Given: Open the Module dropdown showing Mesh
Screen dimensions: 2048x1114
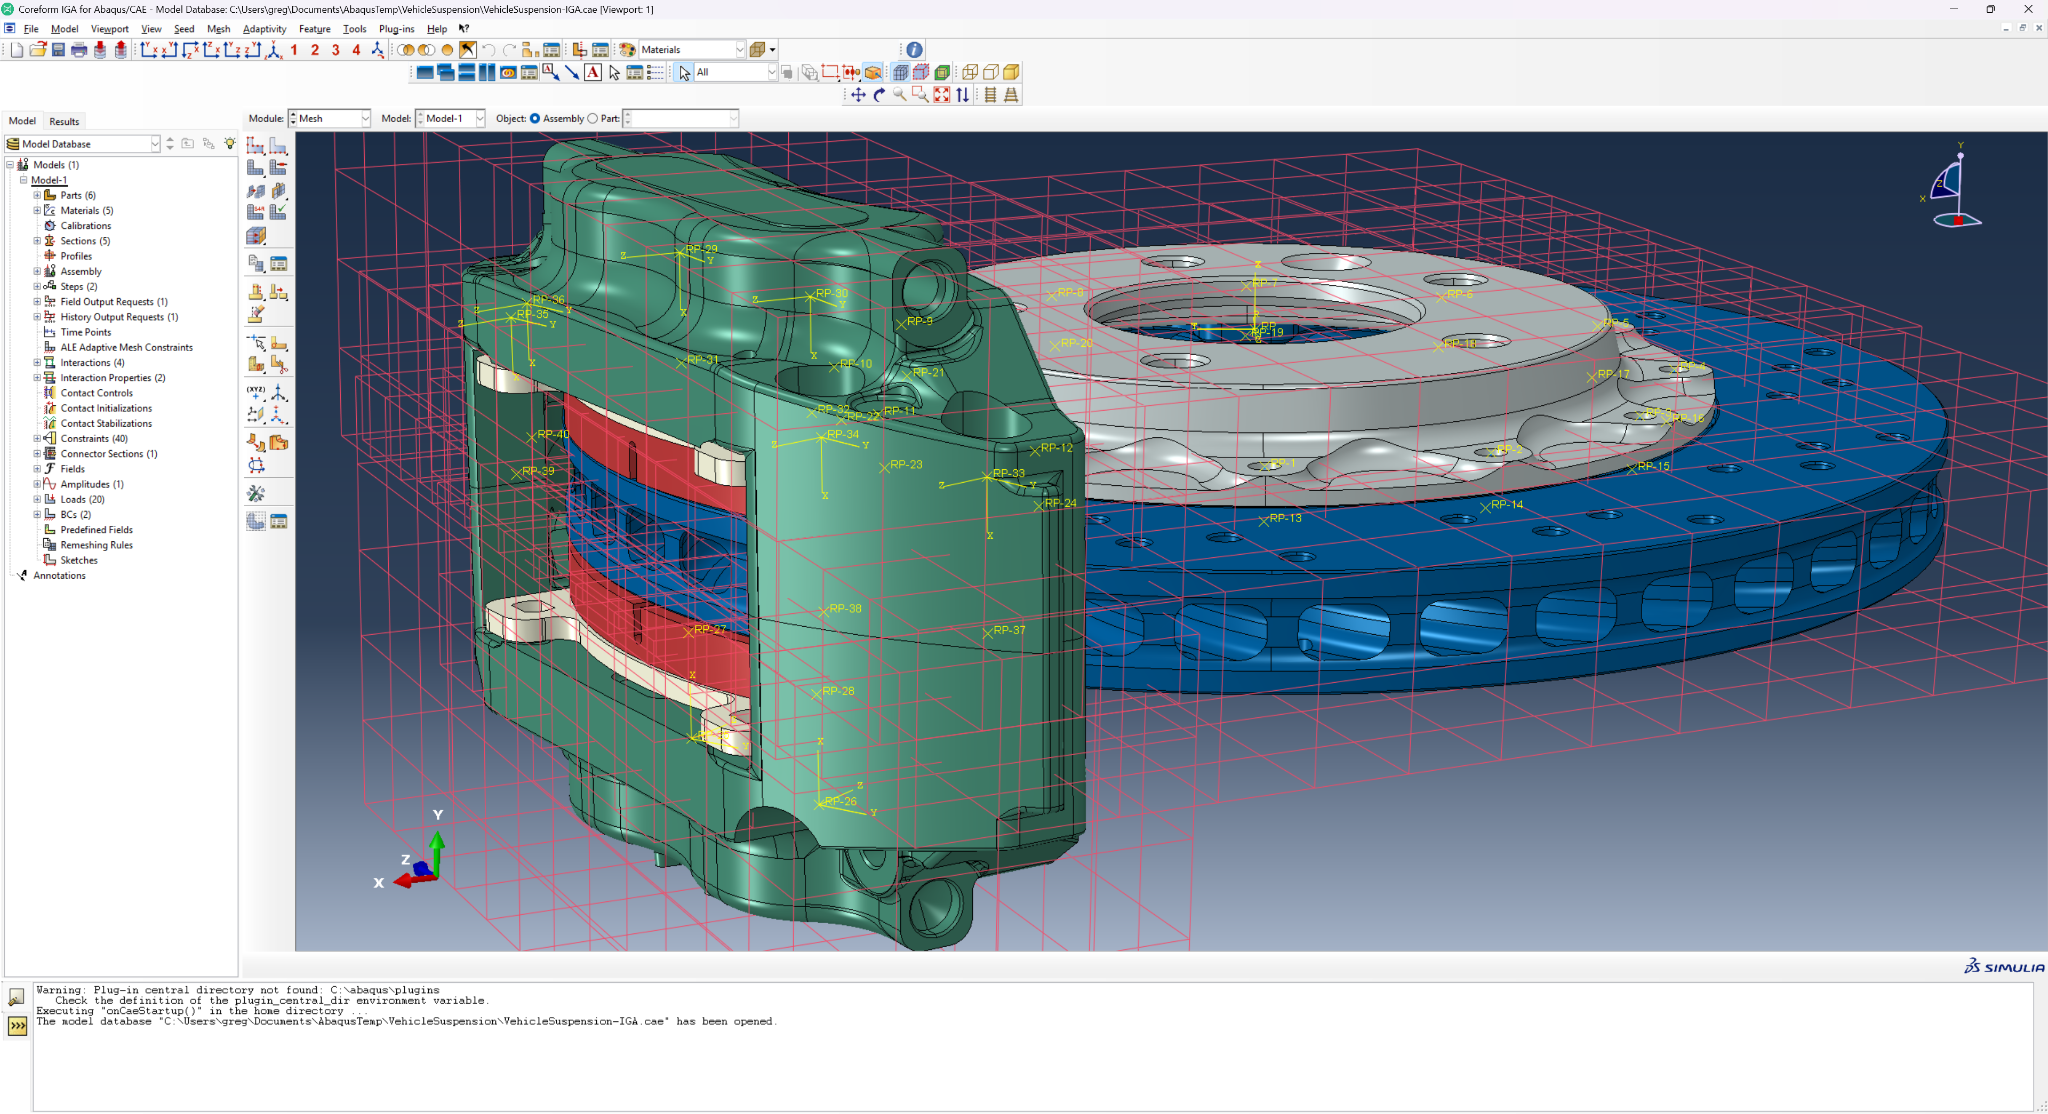Looking at the screenshot, I should click(x=330, y=118).
